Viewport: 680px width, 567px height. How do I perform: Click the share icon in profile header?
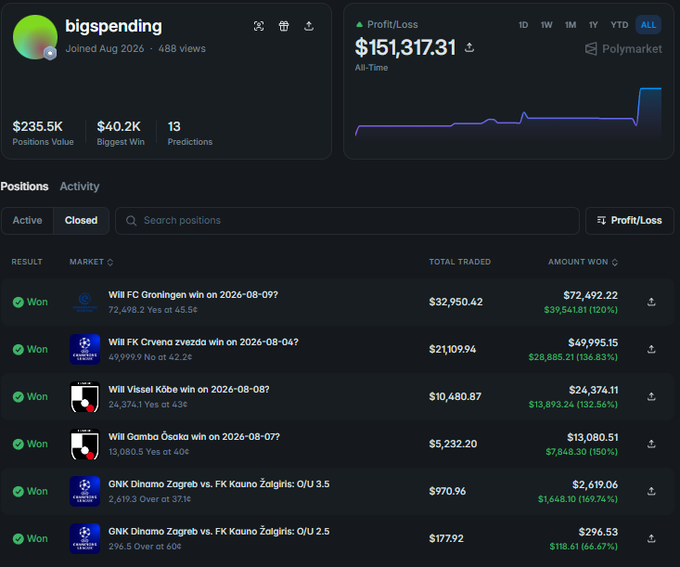pyautogui.click(x=309, y=26)
